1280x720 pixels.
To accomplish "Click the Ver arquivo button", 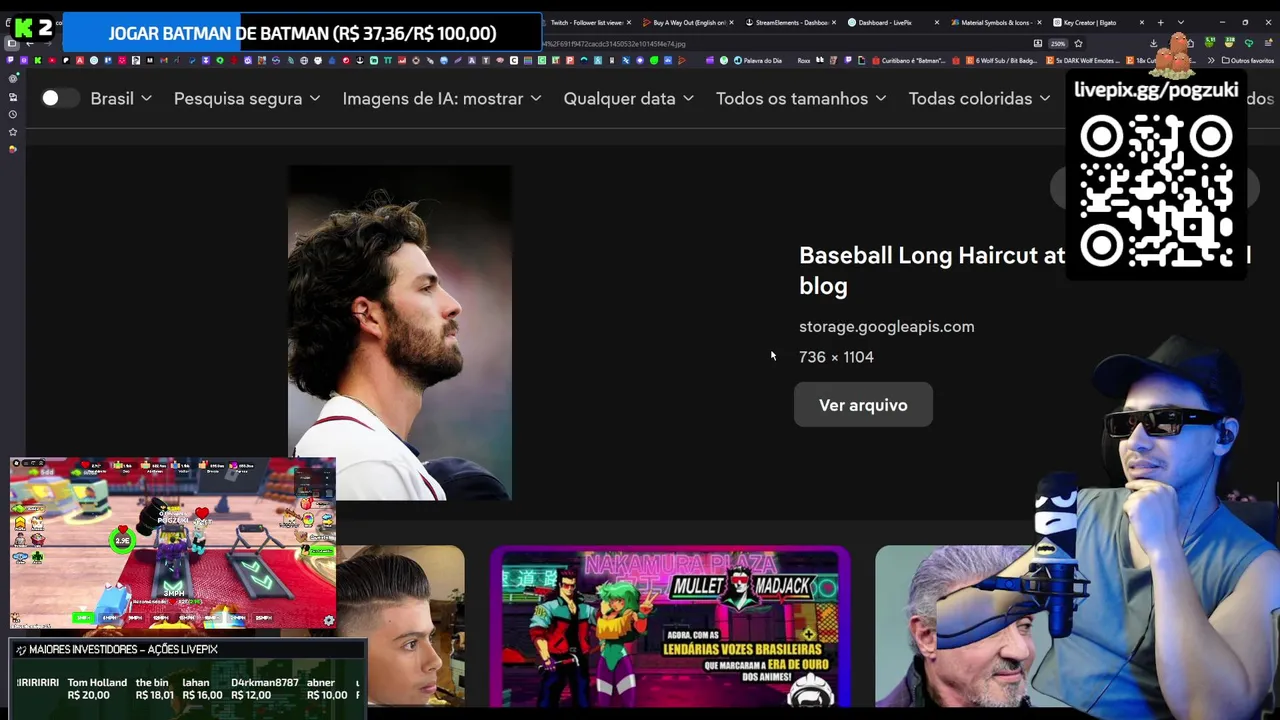I will click(x=863, y=405).
